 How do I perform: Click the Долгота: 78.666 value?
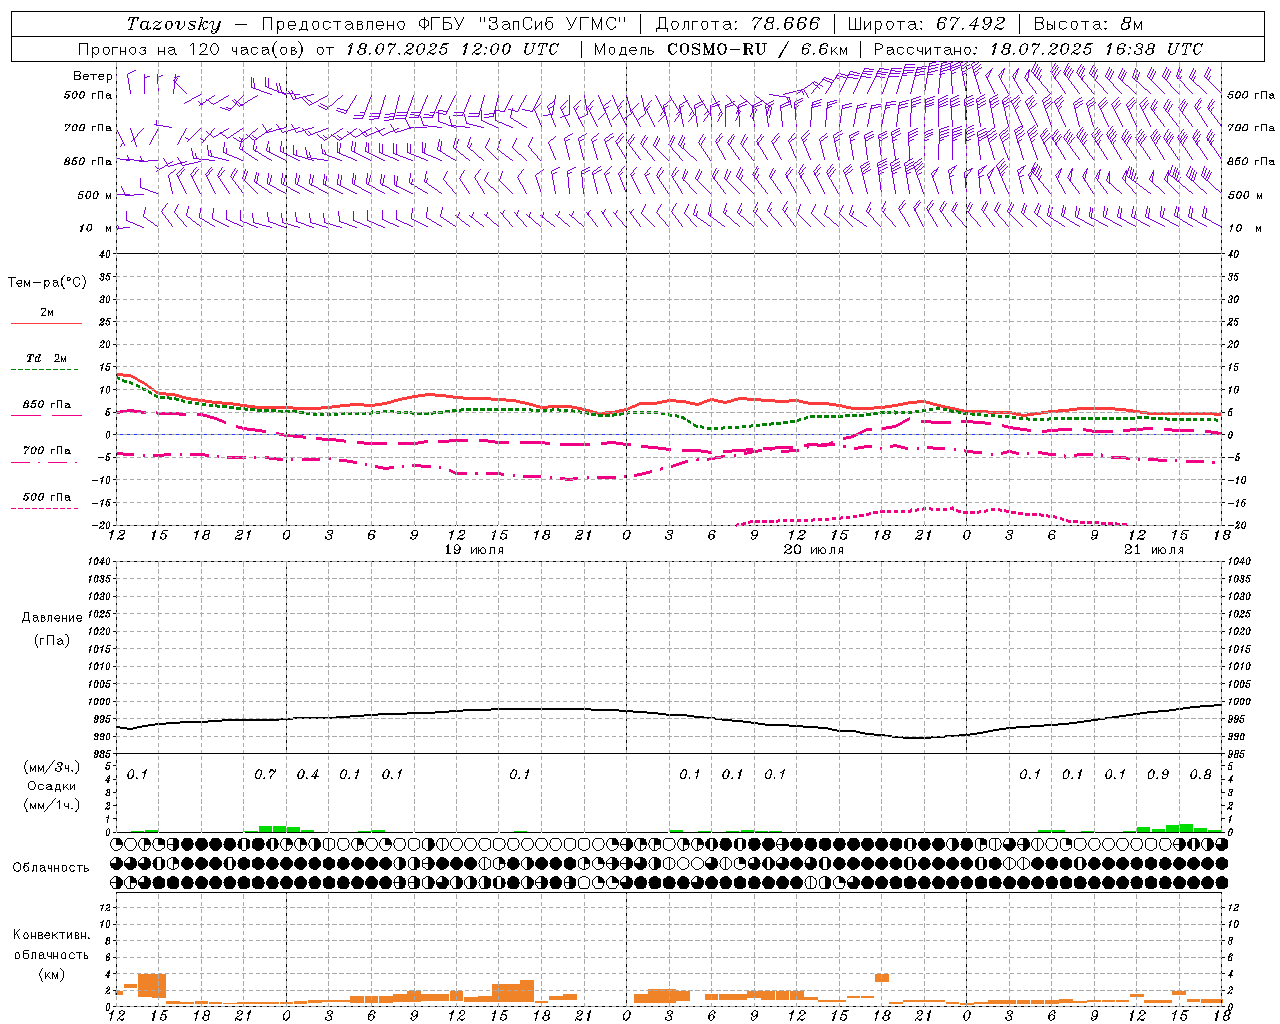click(737, 24)
